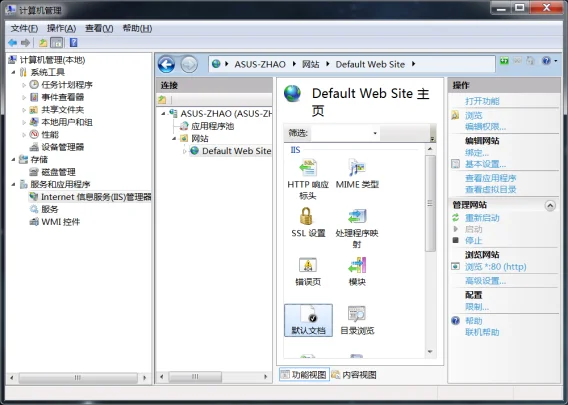Select 磁盘管理 in the tree
The image size is (568, 405).
(58, 172)
